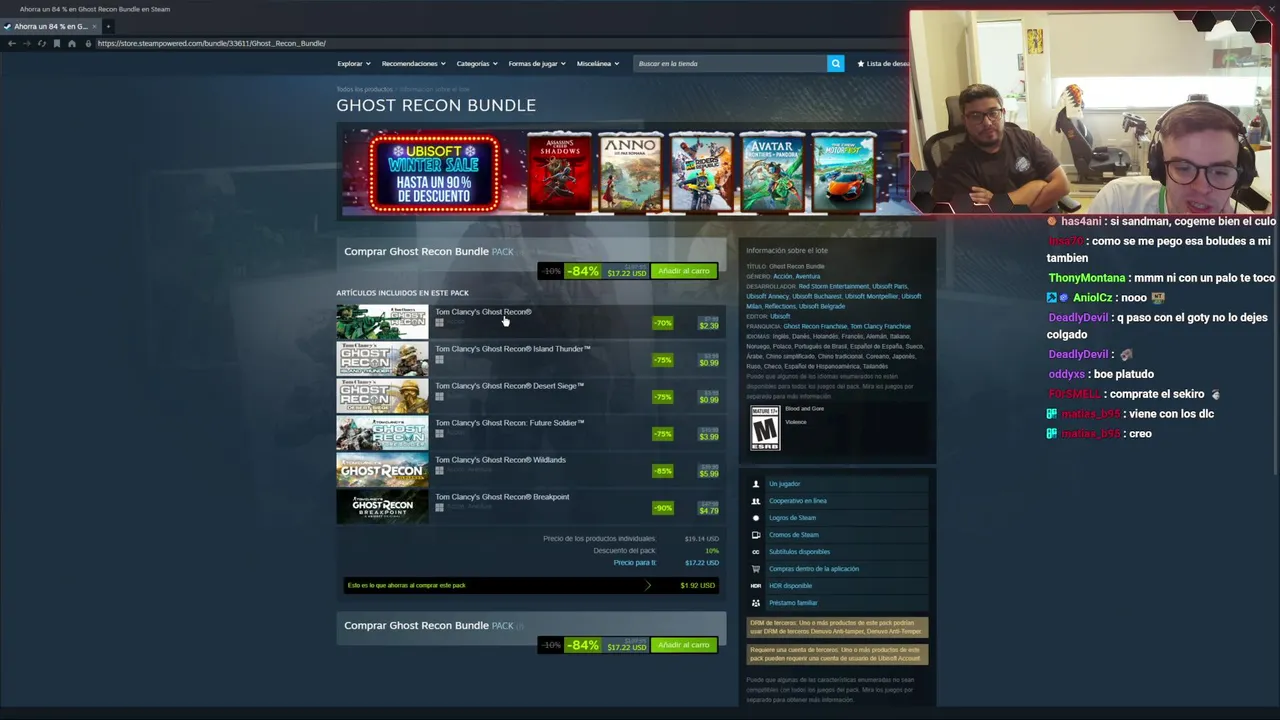Click the Ghost Recon Future Soldier thumbnail

tap(382, 433)
